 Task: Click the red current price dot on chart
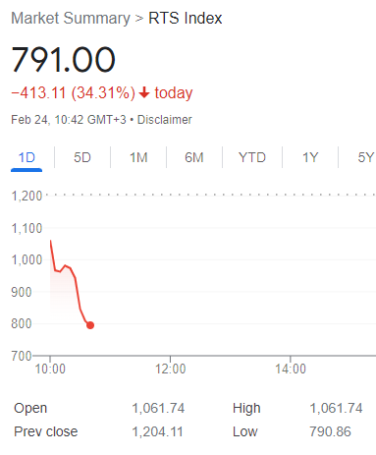[90, 325]
